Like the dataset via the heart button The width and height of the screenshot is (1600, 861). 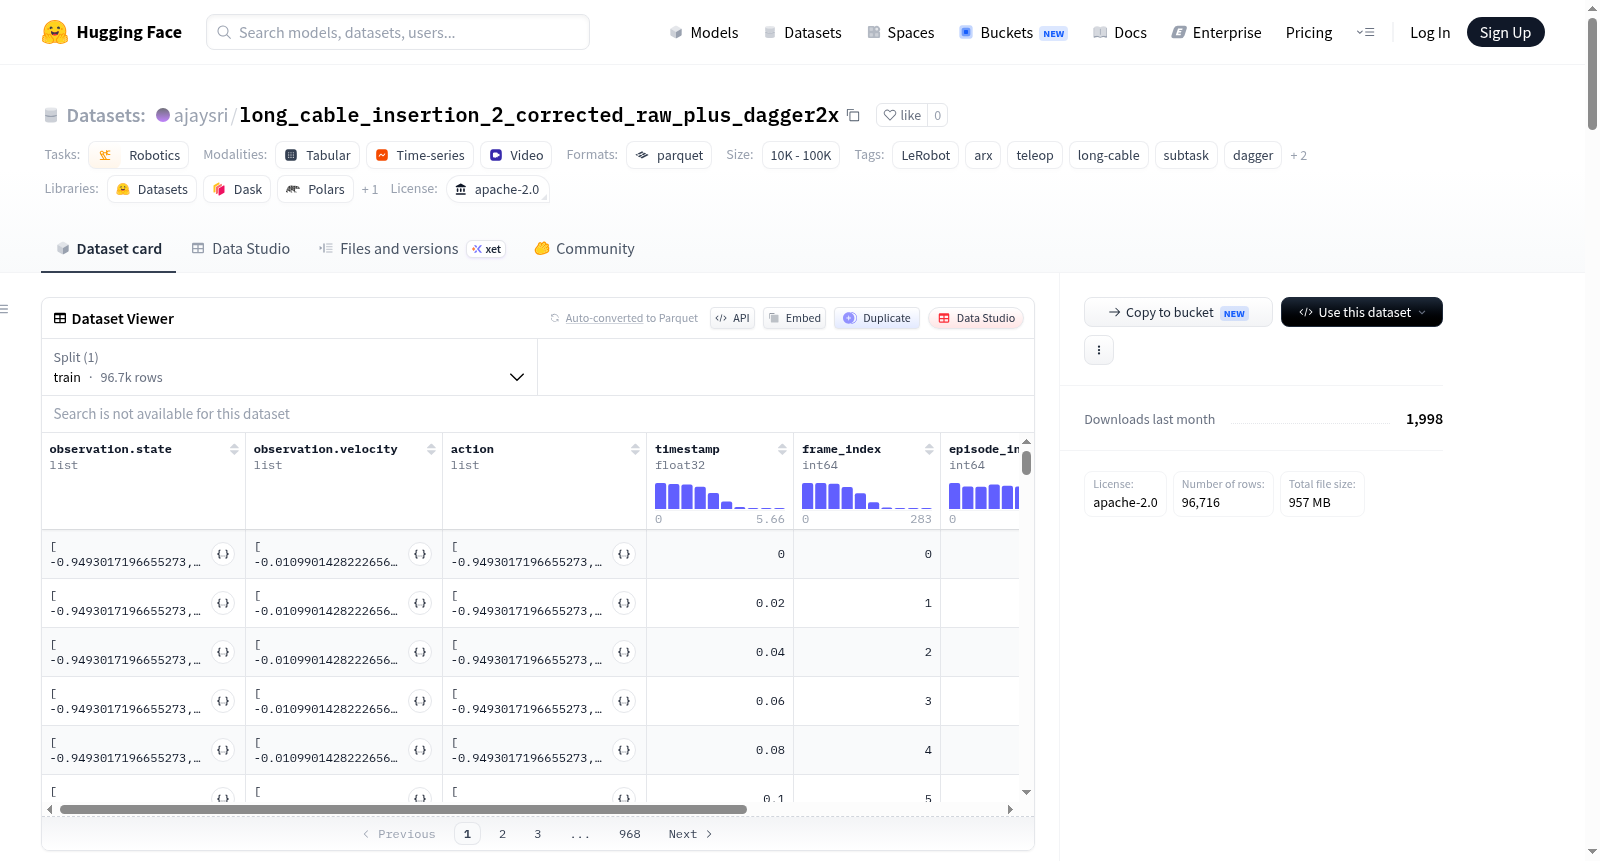(902, 115)
